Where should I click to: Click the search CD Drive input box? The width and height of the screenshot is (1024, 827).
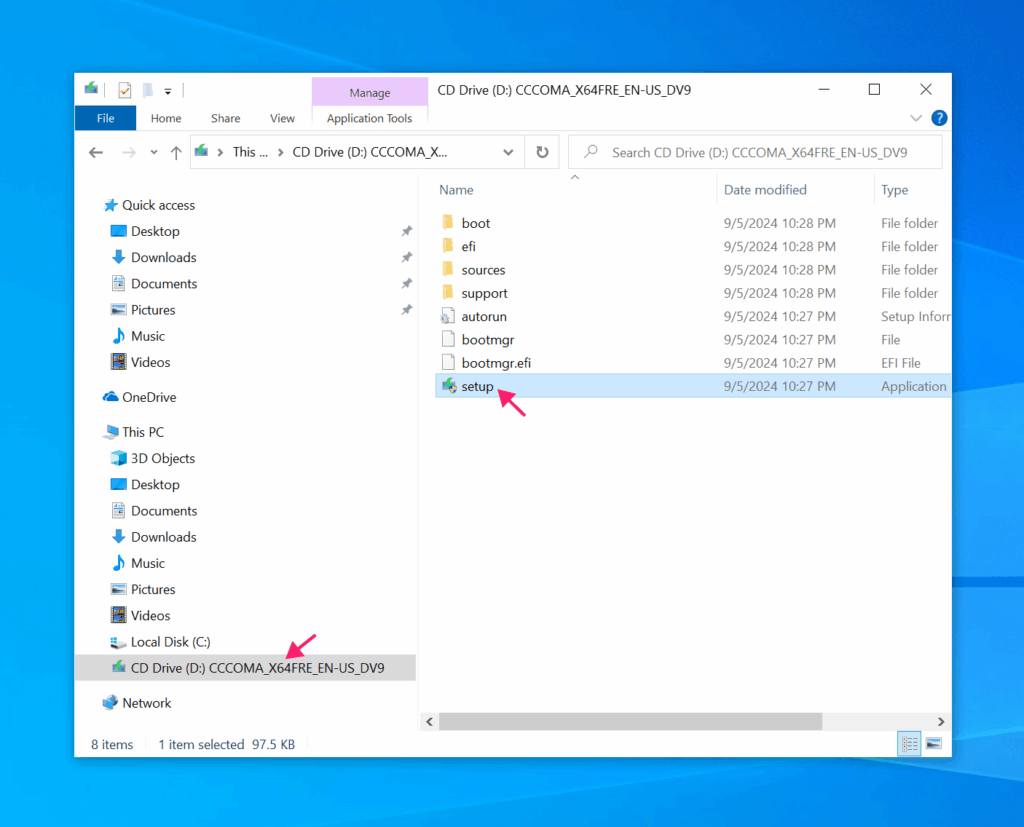coord(755,152)
